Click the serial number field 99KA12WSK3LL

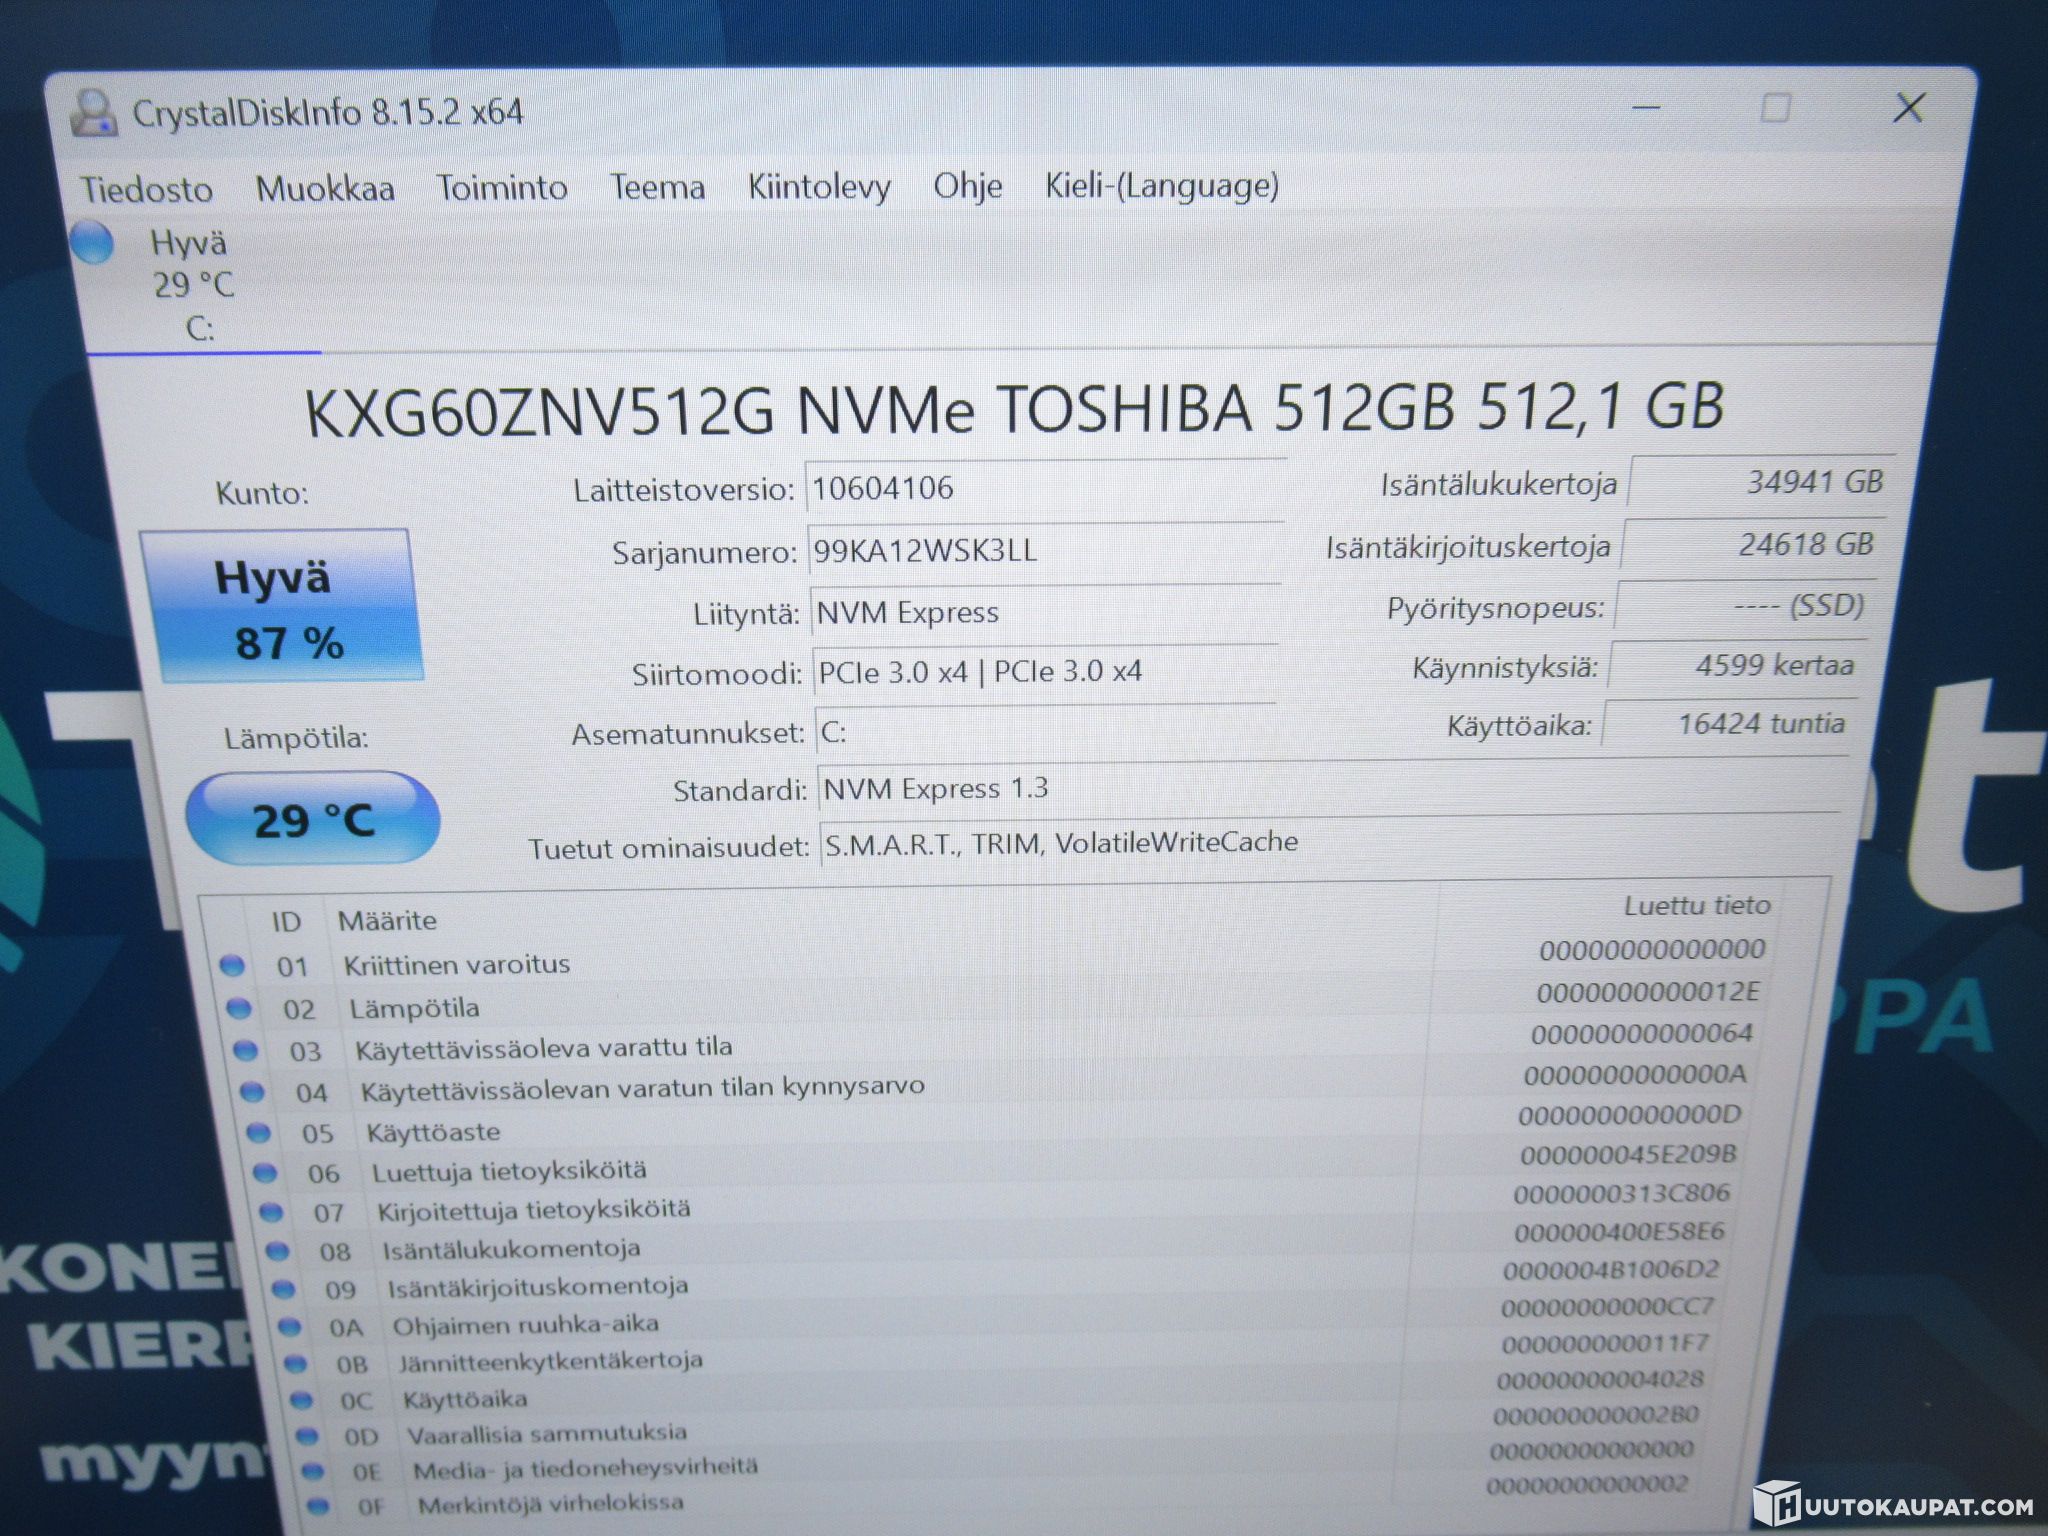(x=1045, y=551)
